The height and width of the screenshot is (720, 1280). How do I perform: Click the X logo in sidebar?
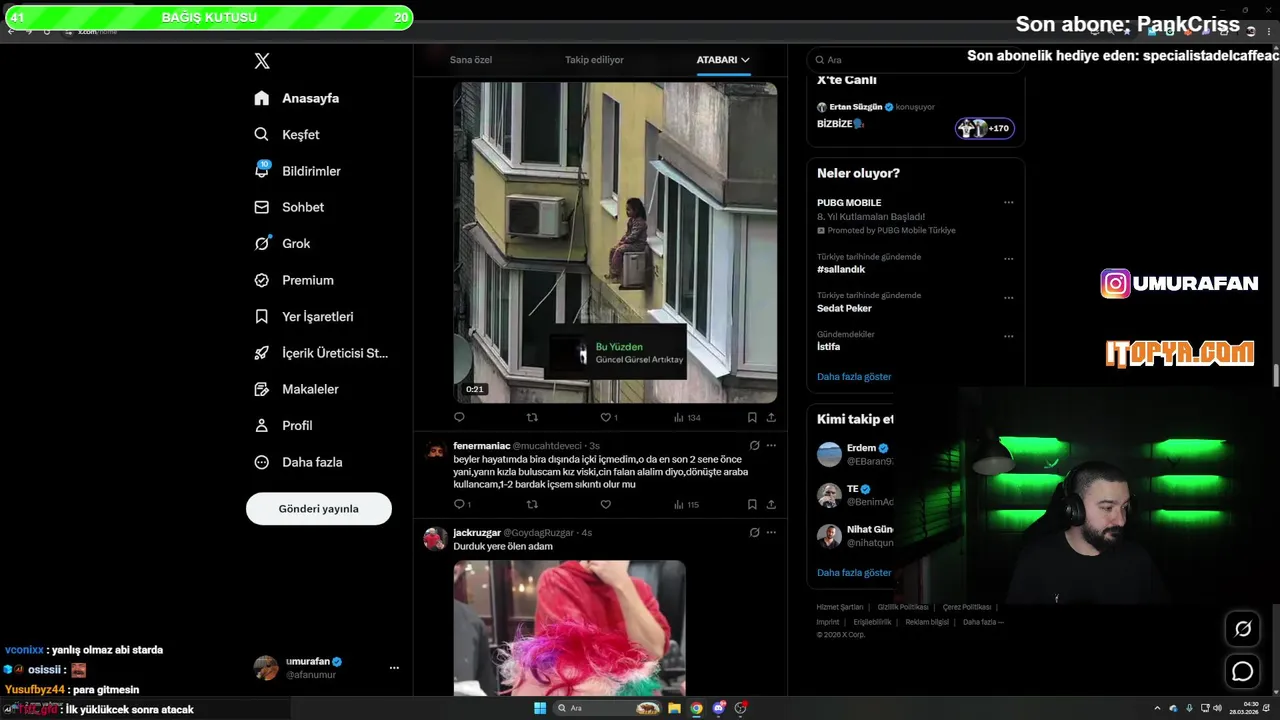click(x=262, y=61)
